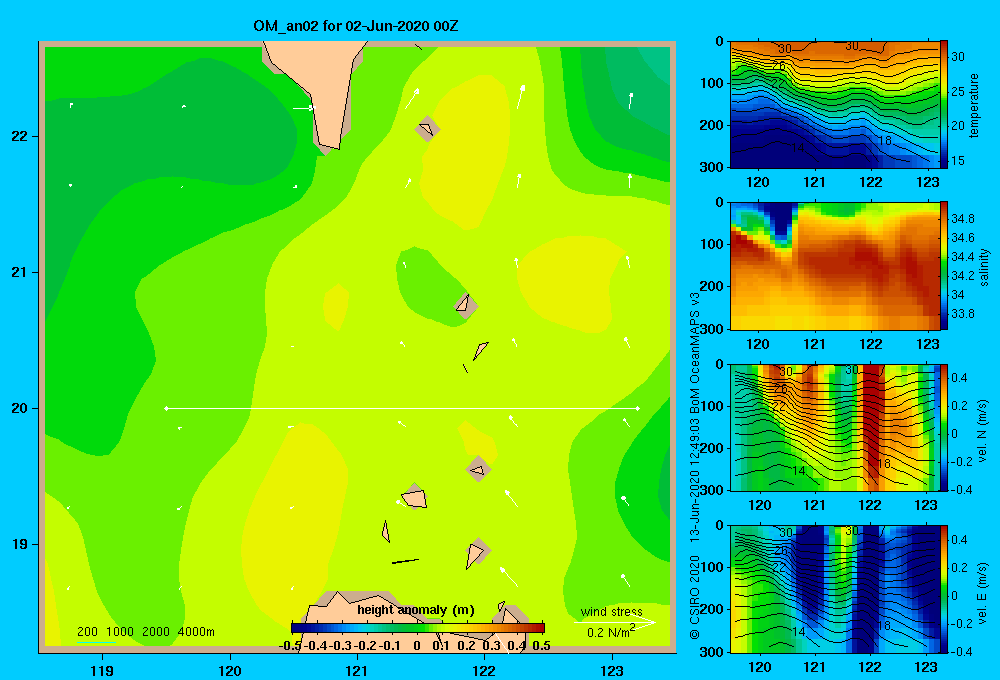The height and width of the screenshot is (680, 1000).
Task: Click the title 'OM_an02 for 02-Jun-2020 00Z'
Action: pos(355,26)
